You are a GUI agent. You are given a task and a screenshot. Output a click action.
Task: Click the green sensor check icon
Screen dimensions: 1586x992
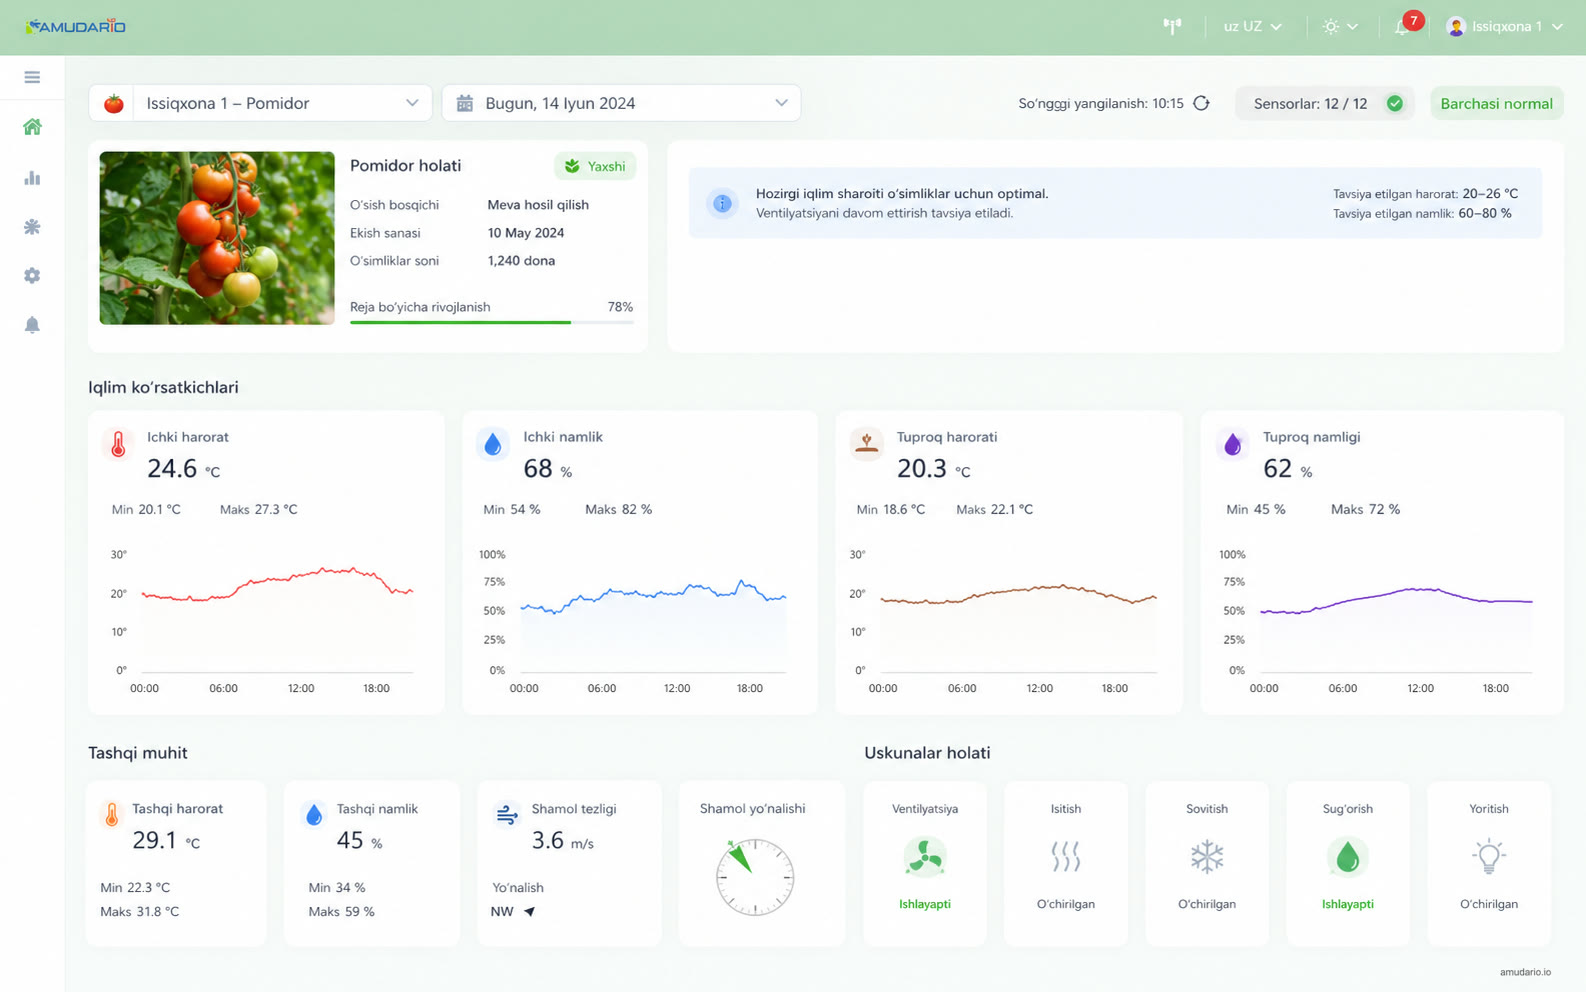coord(1394,103)
